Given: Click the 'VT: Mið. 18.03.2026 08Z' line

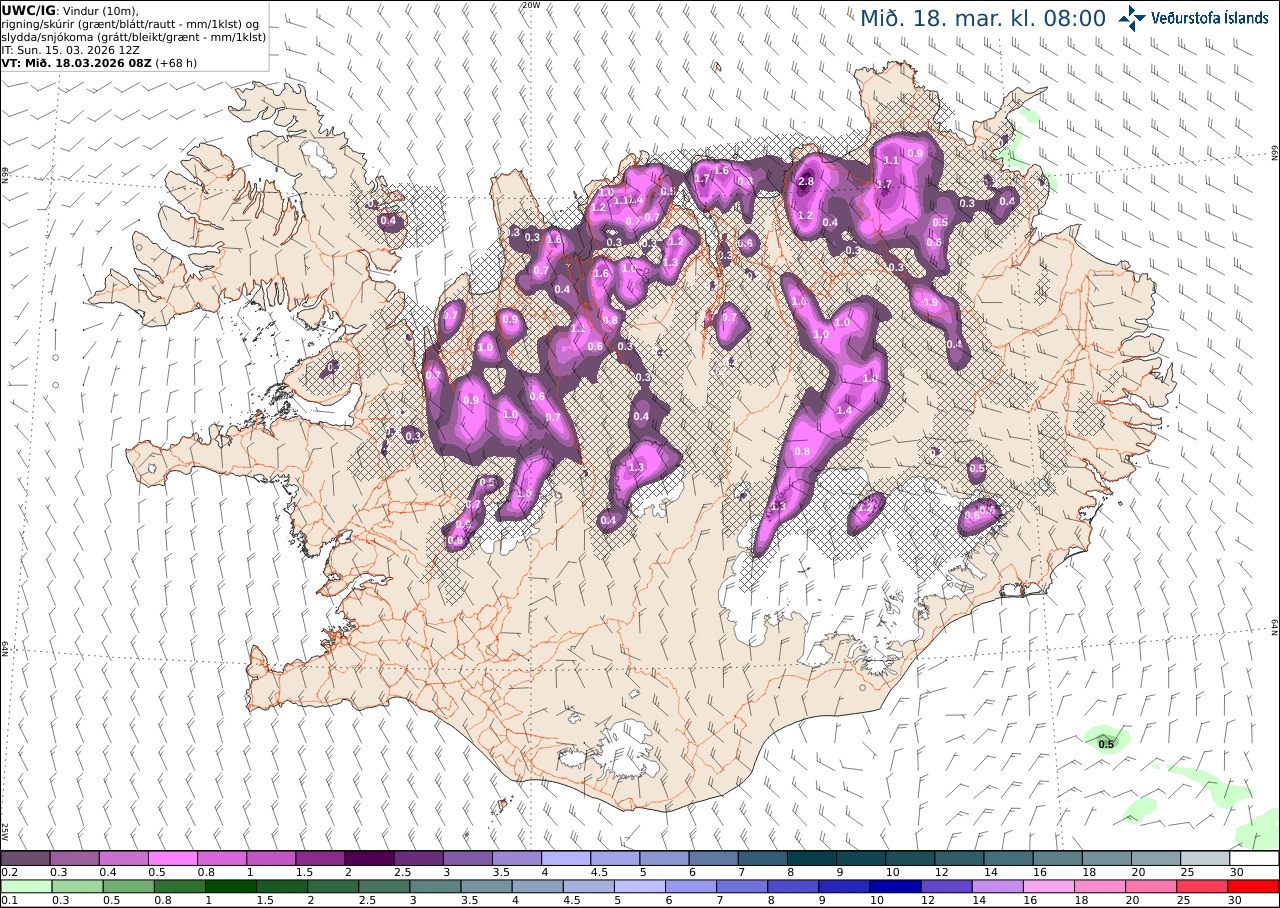Looking at the screenshot, I should (x=77, y=62).
